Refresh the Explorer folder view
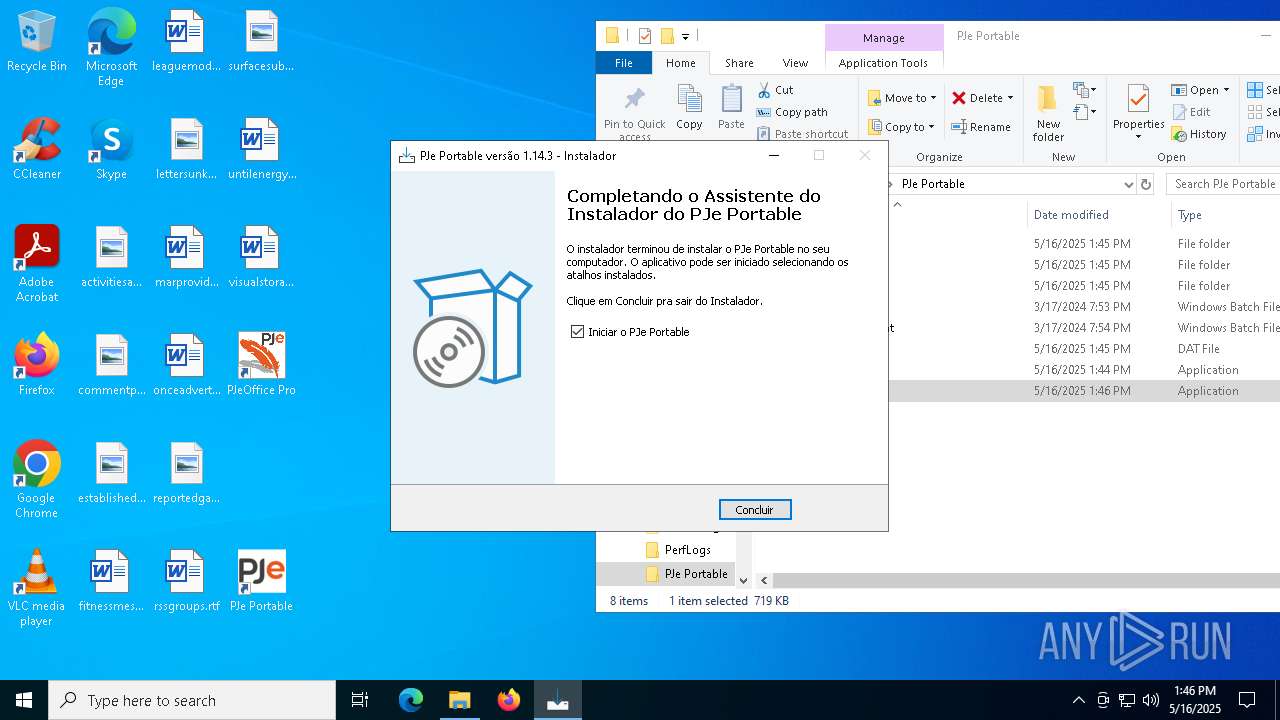This screenshot has height=720, width=1280. click(1146, 184)
